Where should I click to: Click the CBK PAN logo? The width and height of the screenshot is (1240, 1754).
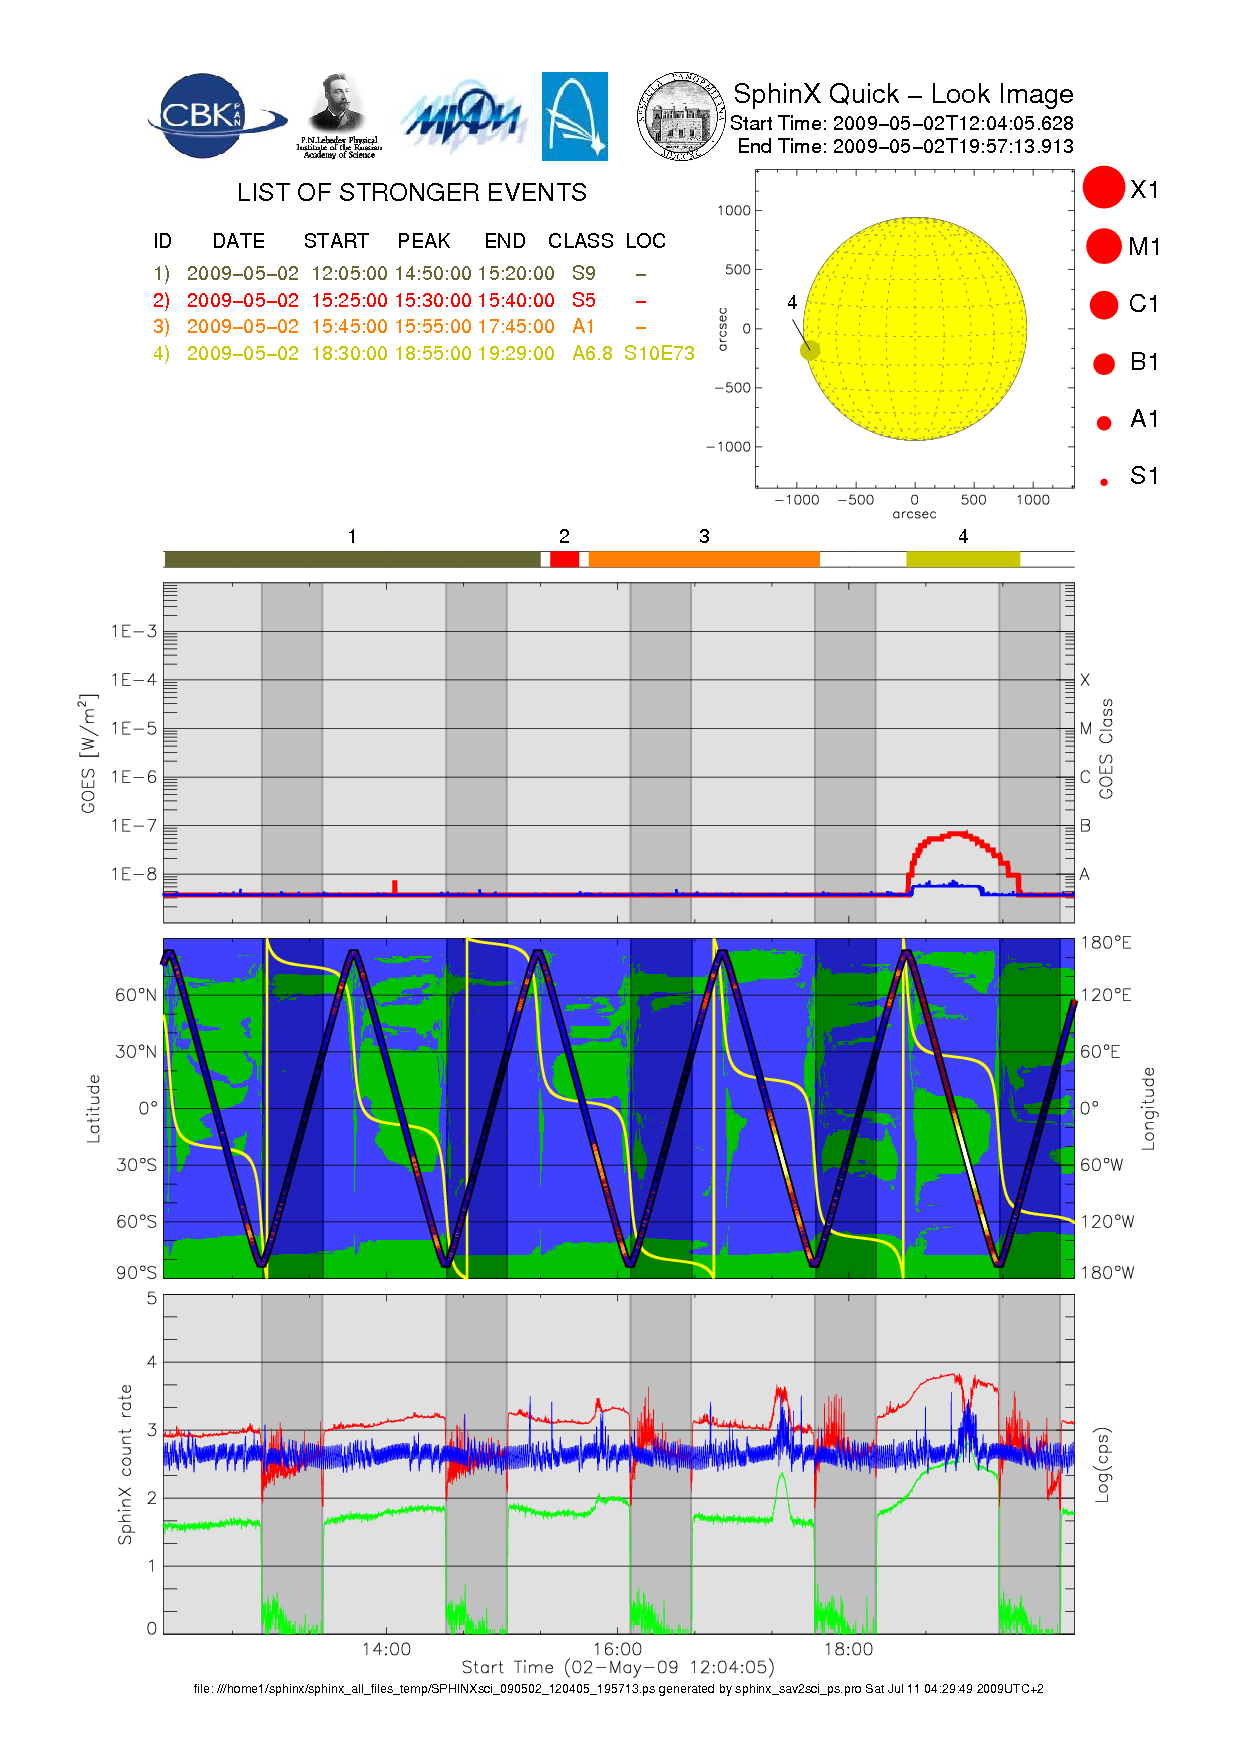click(213, 116)
